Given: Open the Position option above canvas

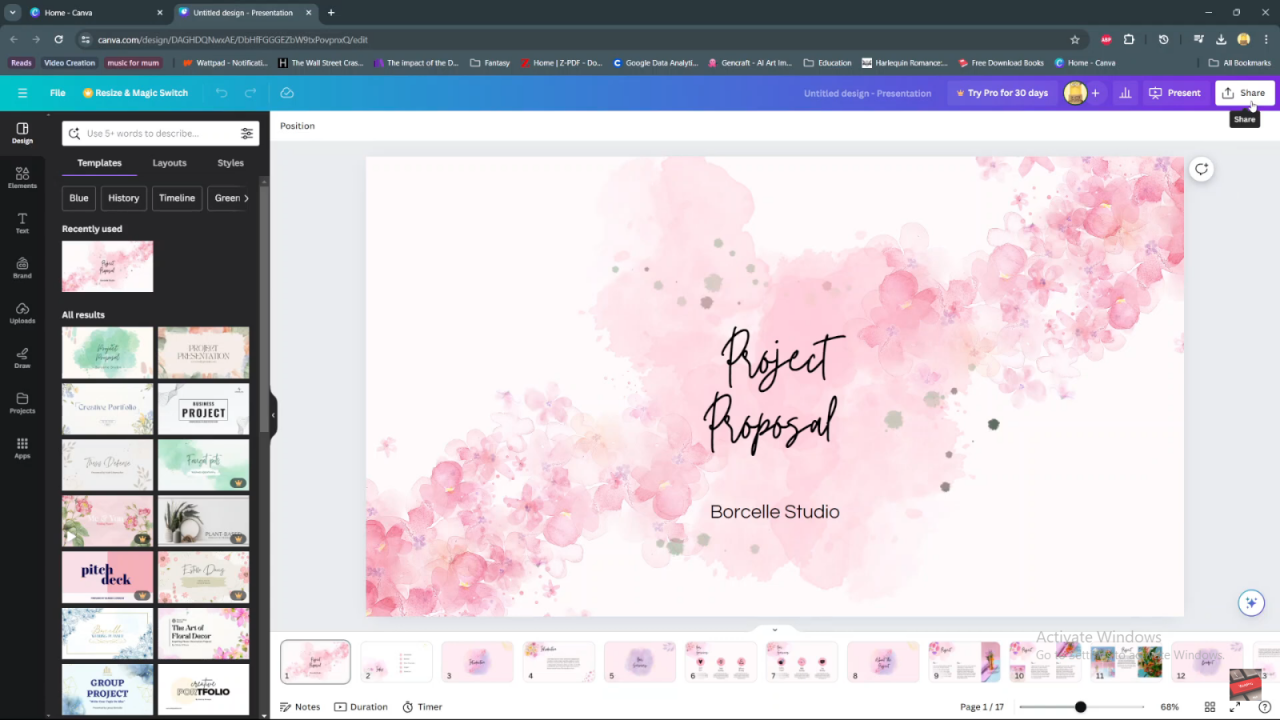Looking at the screenshot, I should [297, 126].
